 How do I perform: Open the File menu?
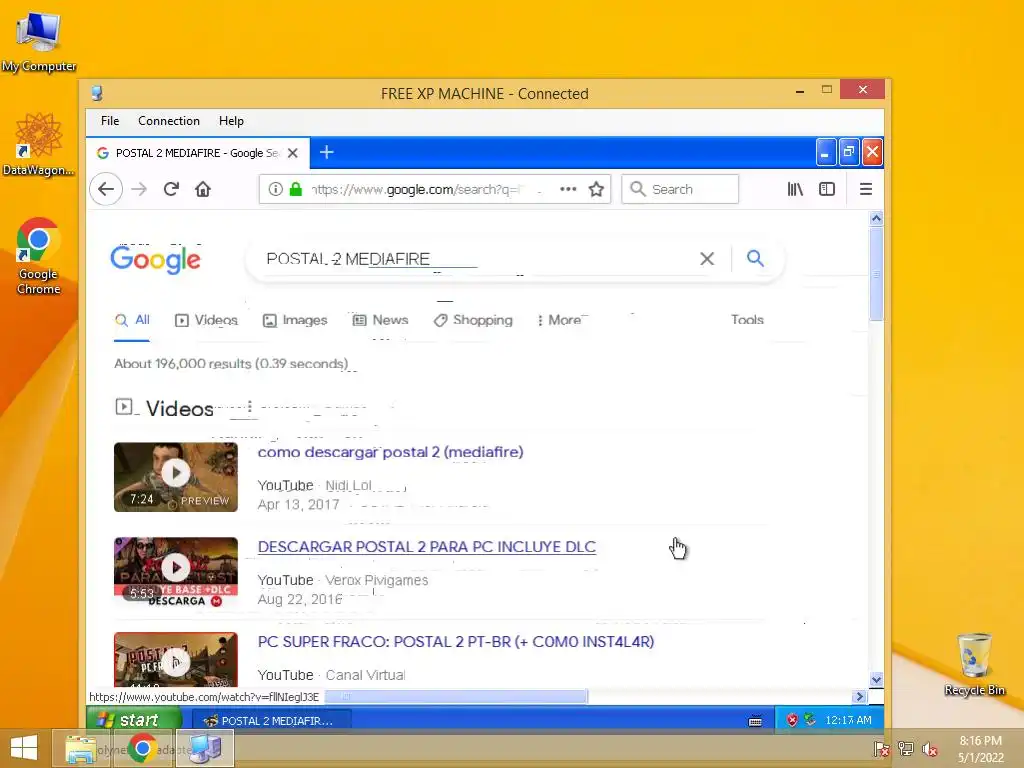coord(110,121)
